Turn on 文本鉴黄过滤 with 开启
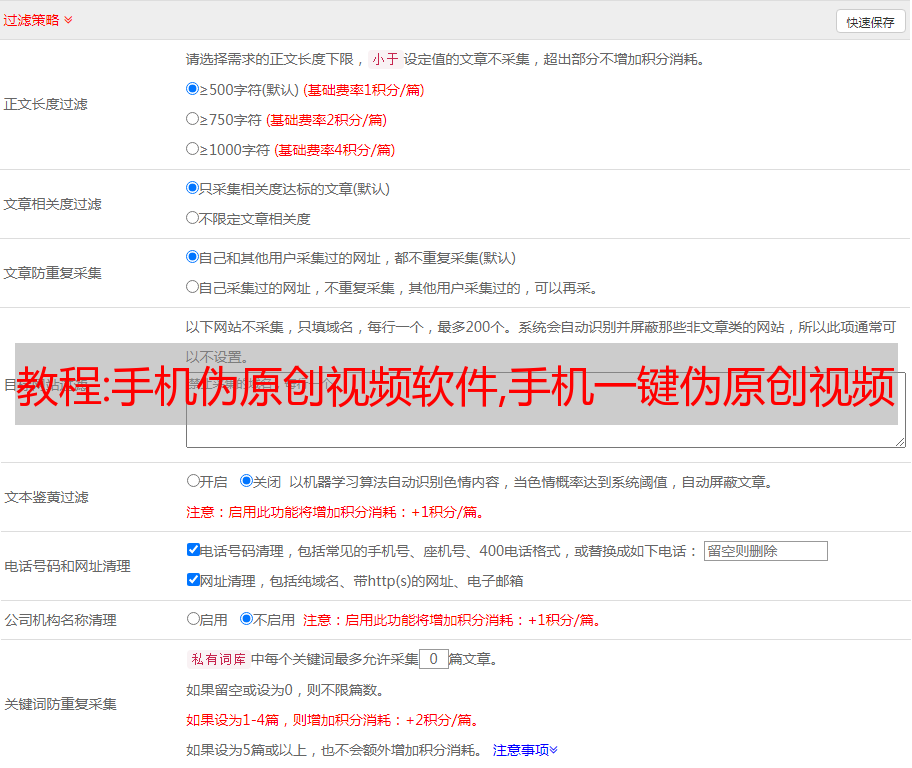 click(x=193, y=481)
